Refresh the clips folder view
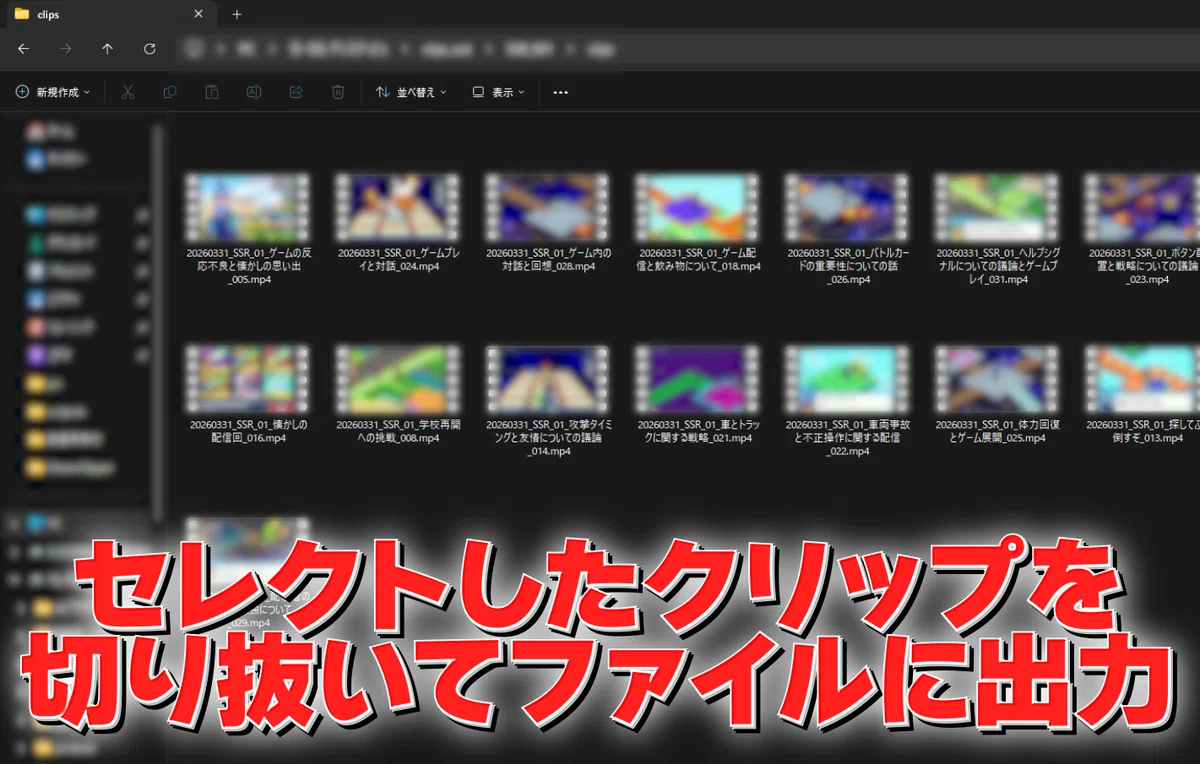 [150, 49]
